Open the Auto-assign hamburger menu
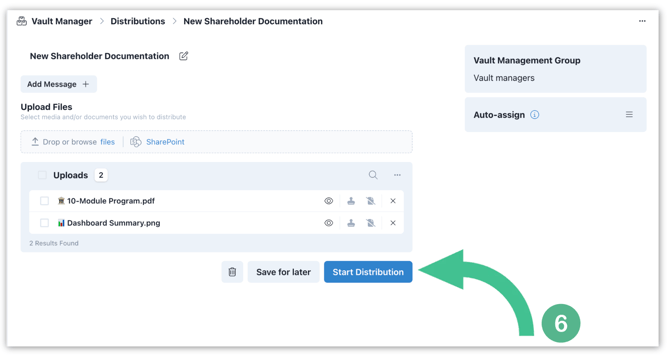 coord(629,115)
